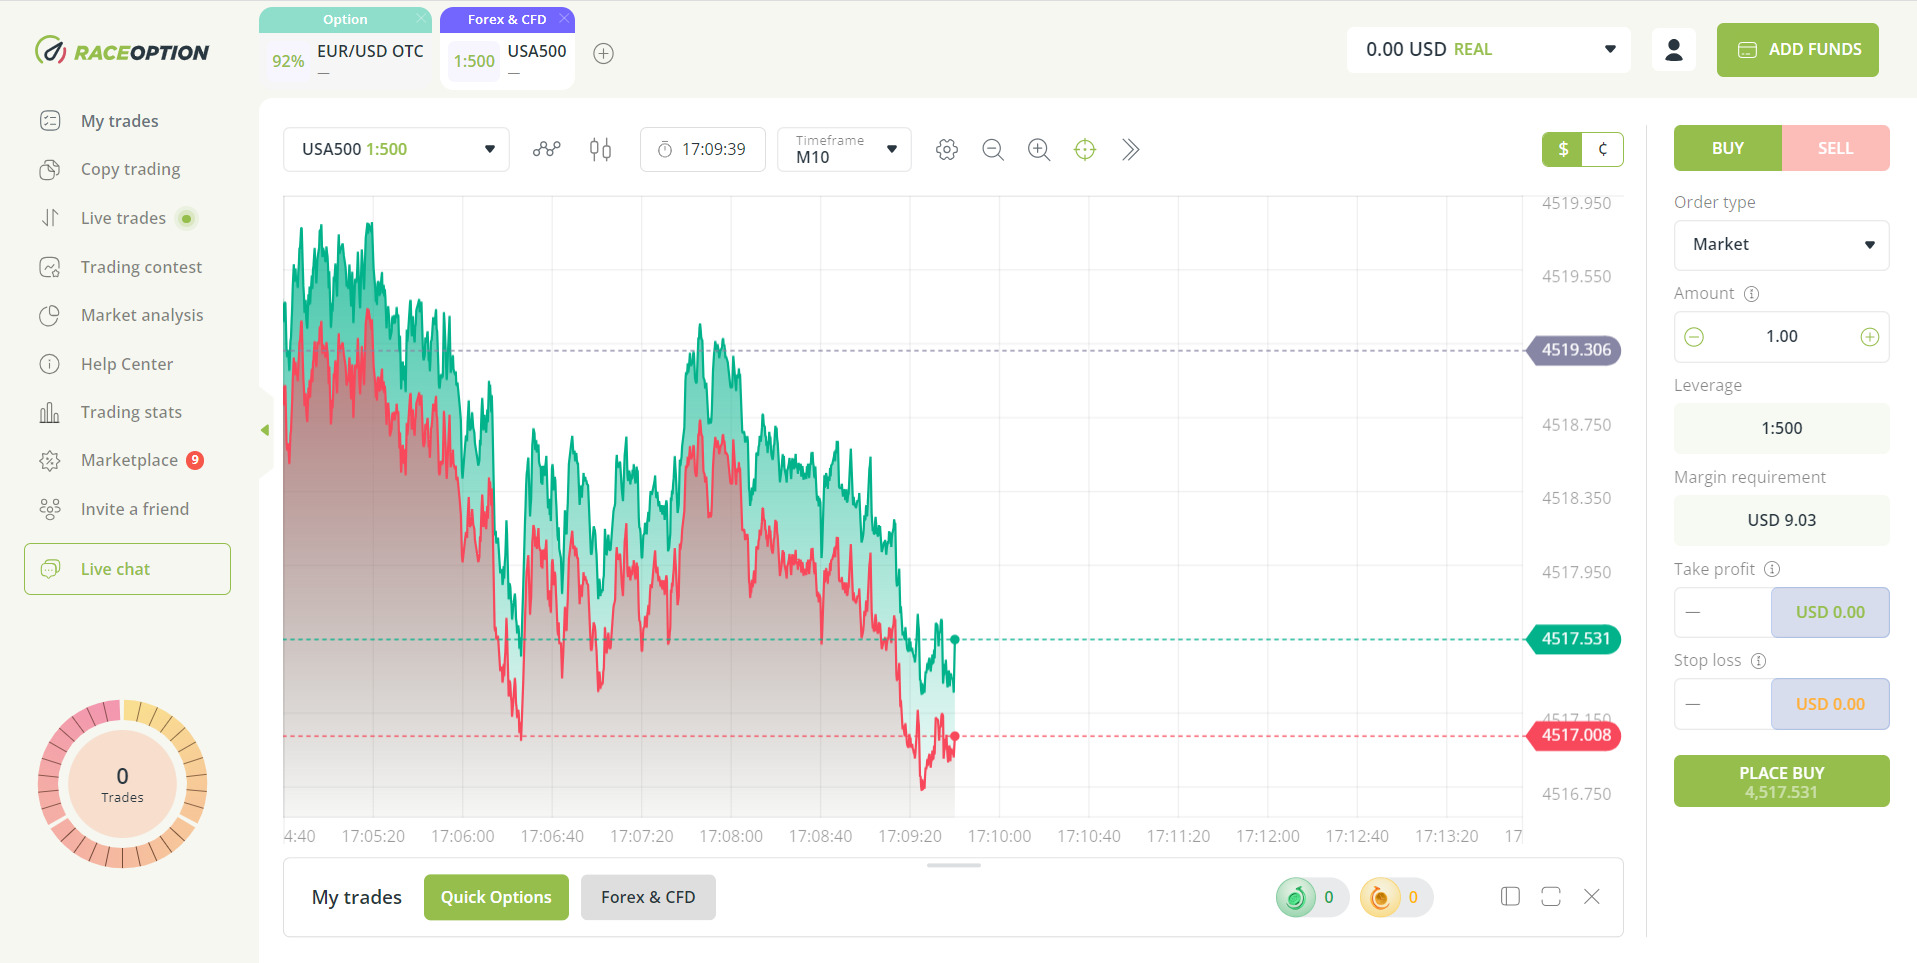The image size is (1917, 963).
Task: Click Take profit value field
Action: [x=1723, y=612]
